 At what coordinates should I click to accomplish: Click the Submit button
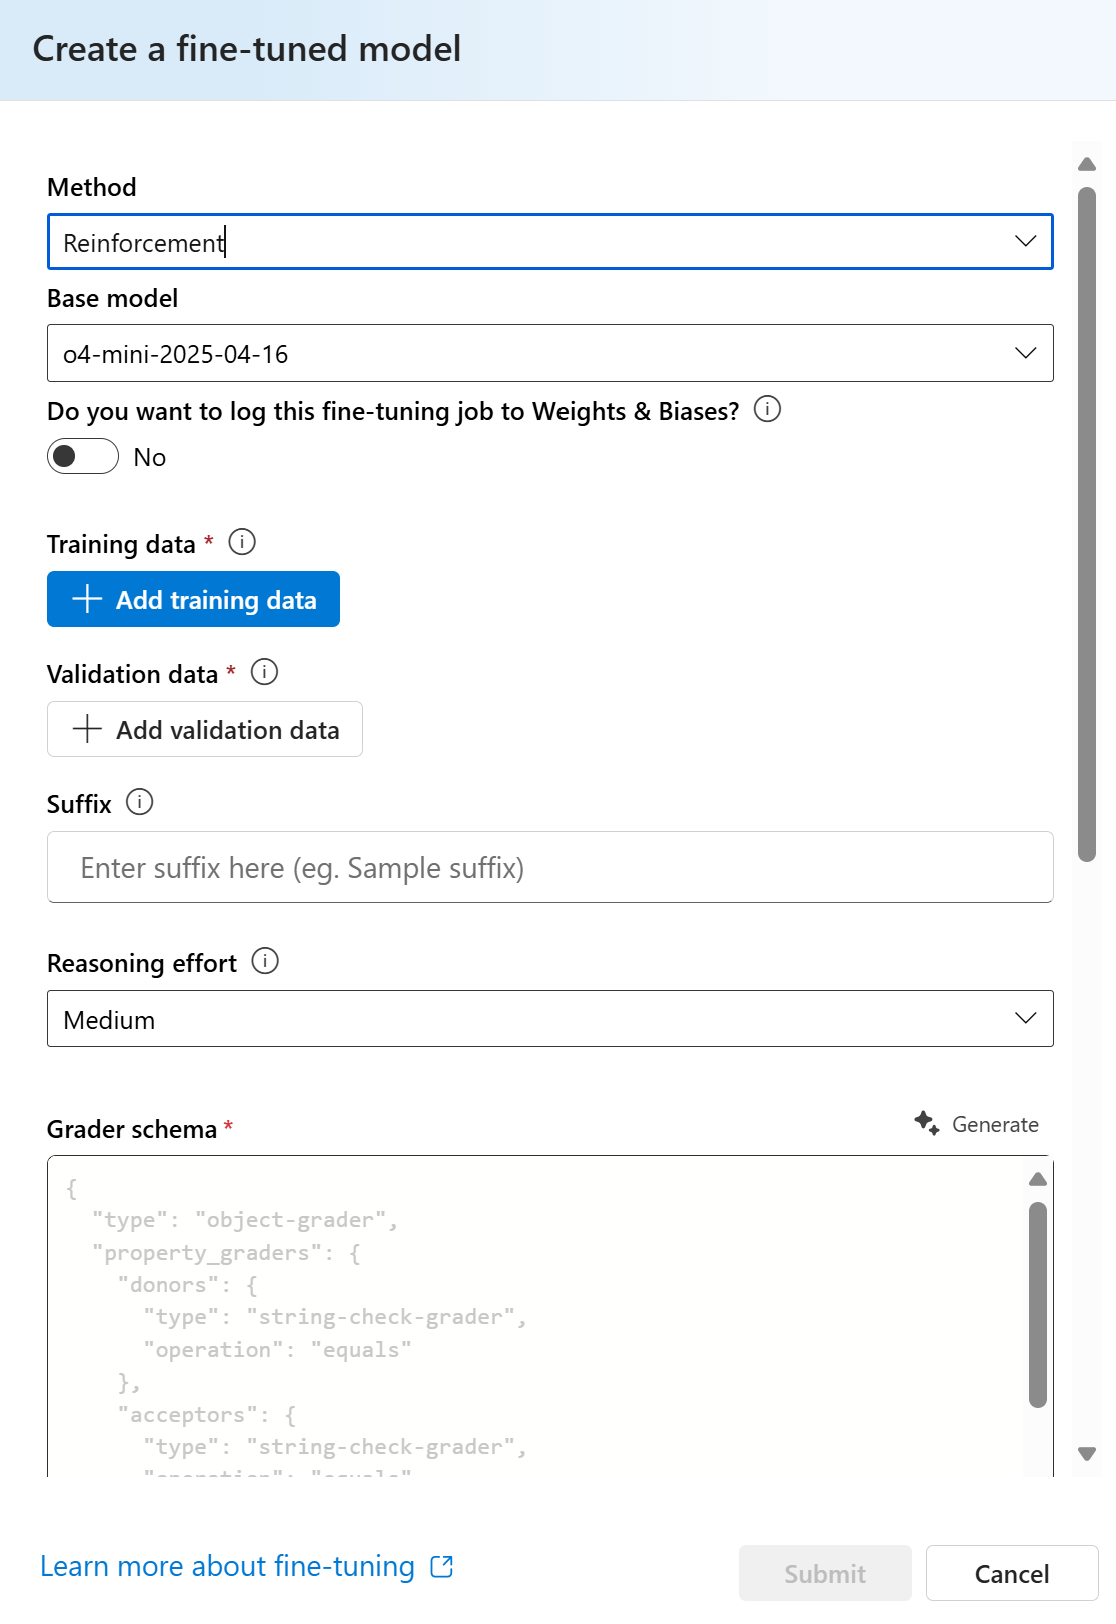click(x=825, y=1574)
